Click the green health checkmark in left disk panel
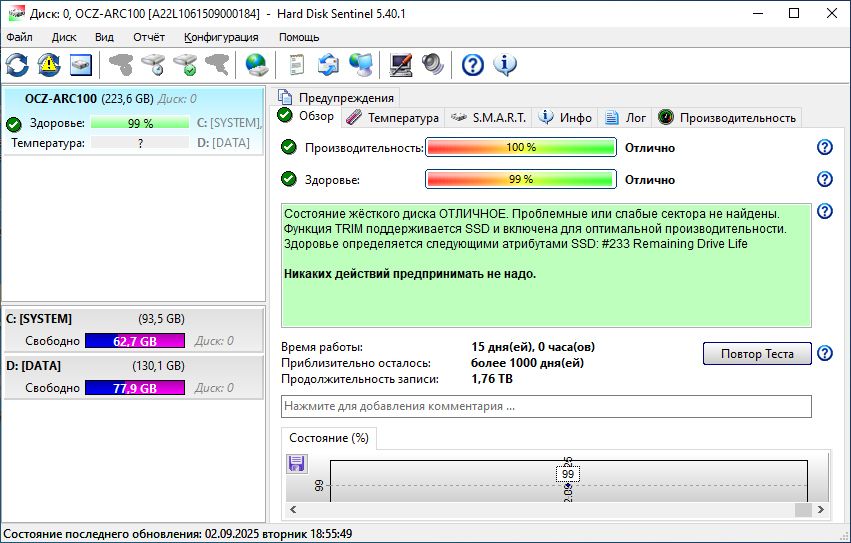Screen dimensions: 851x543 tap(14, 124)
